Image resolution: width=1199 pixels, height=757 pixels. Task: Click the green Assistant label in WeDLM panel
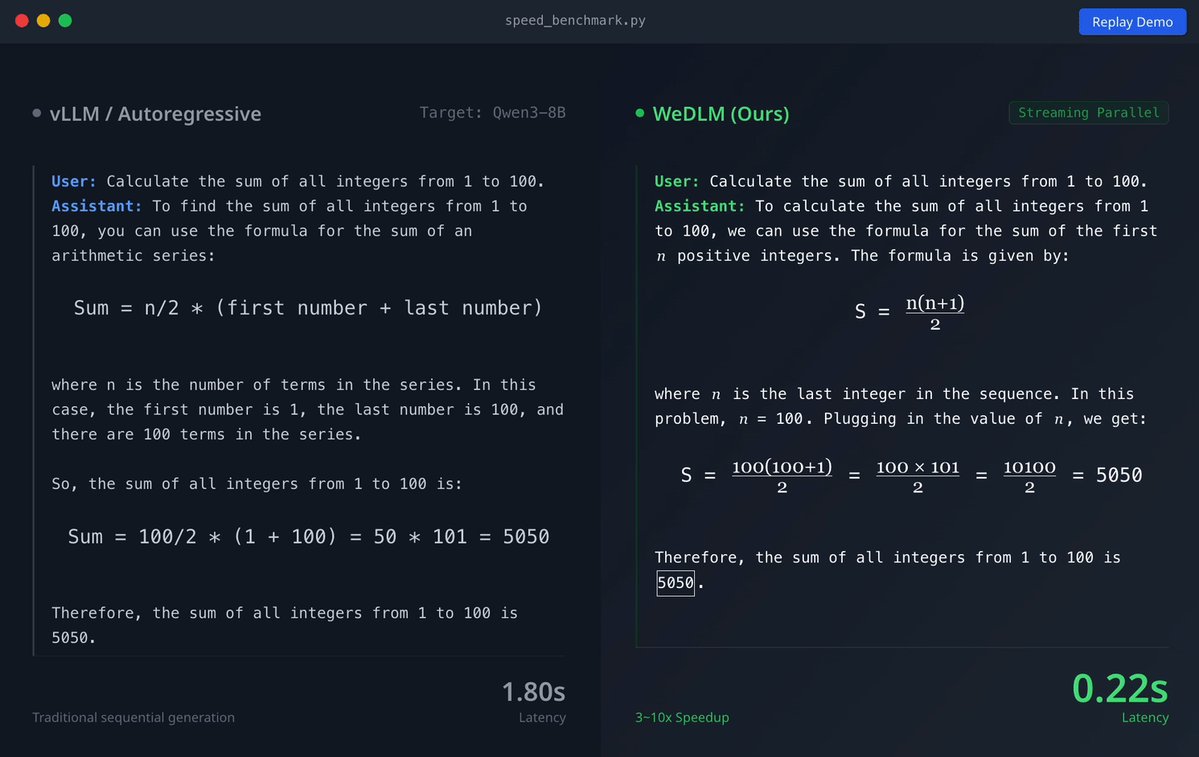[700, 206]
